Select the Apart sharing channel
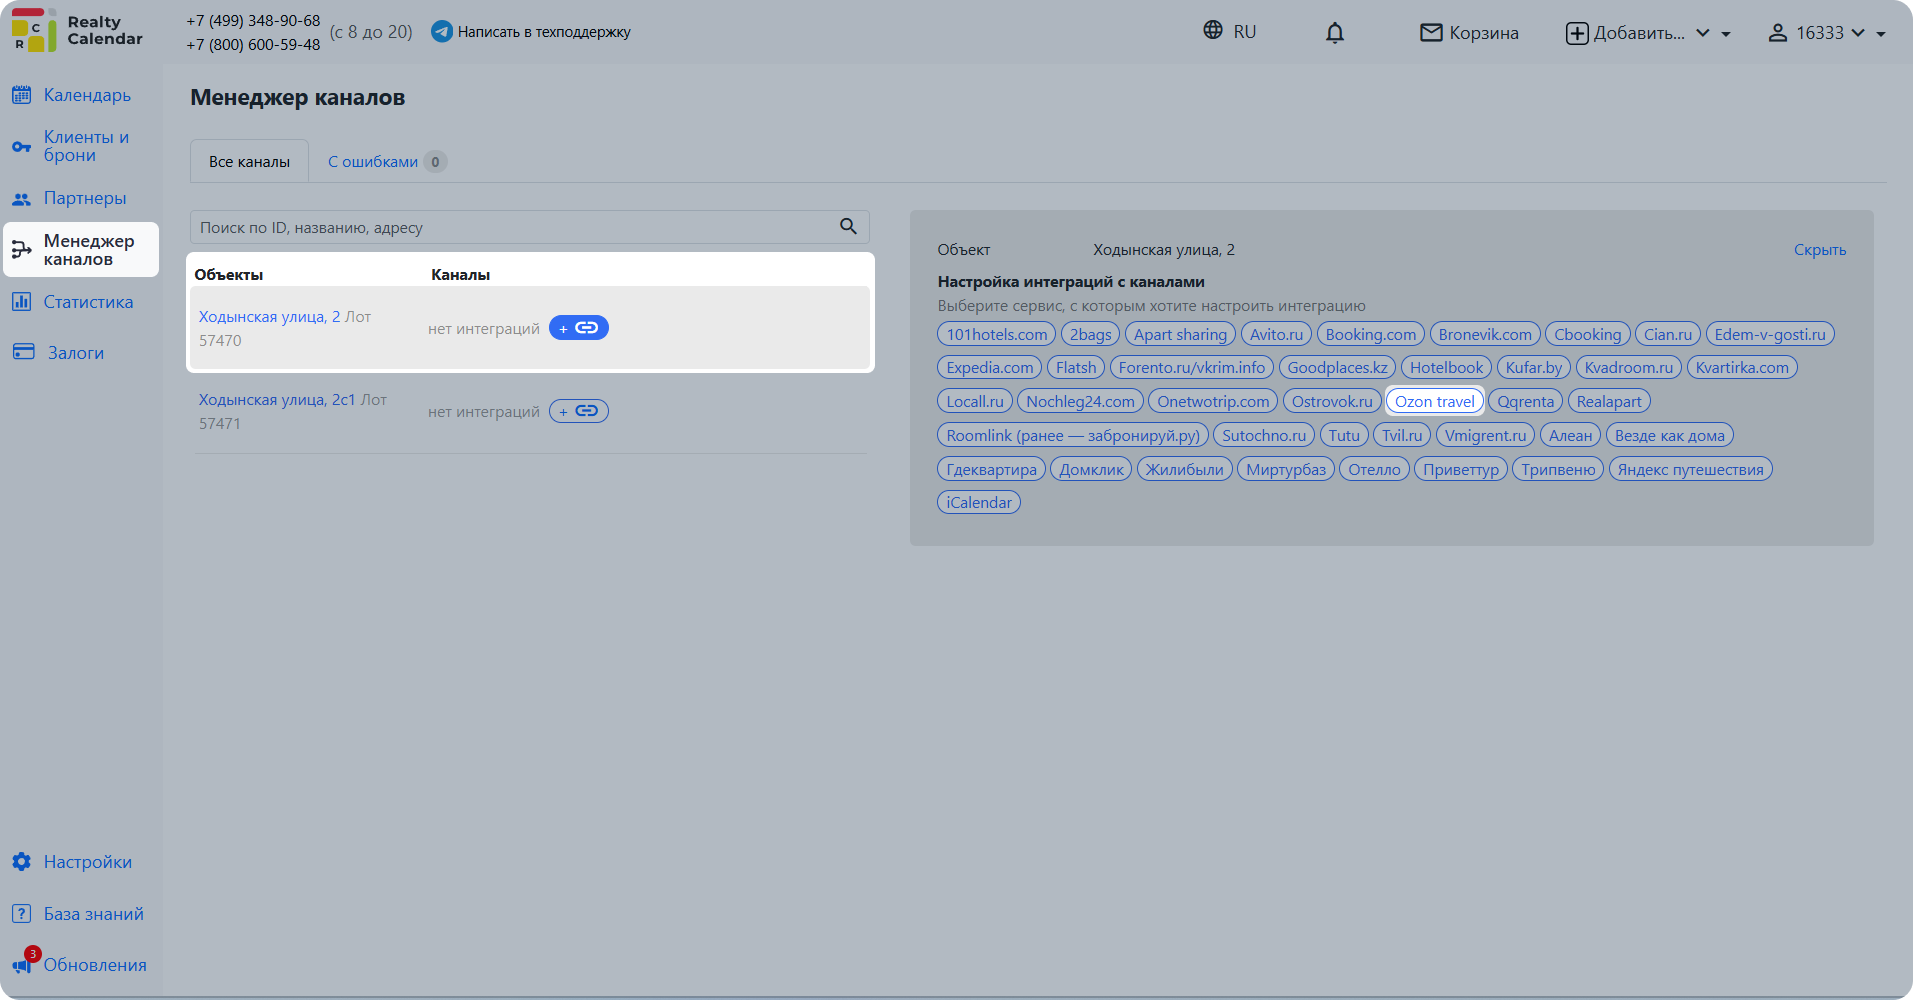Image resolution: width=1913 pixels, height=1000 pixels. (1180, 334)
